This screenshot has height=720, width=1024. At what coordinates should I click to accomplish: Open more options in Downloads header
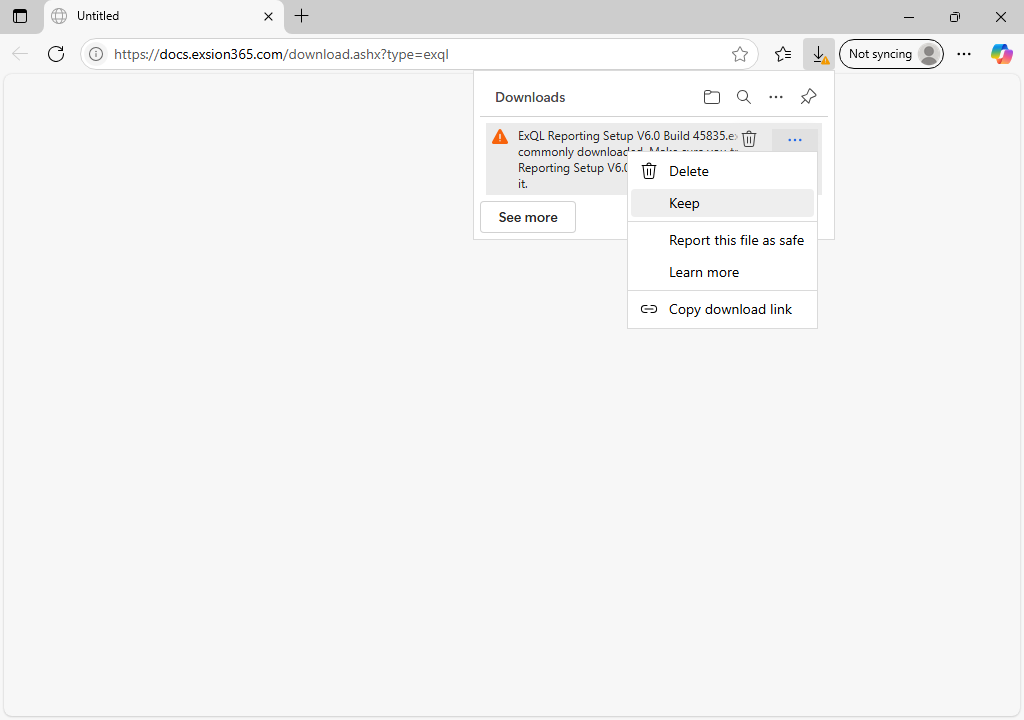(776, 97)
